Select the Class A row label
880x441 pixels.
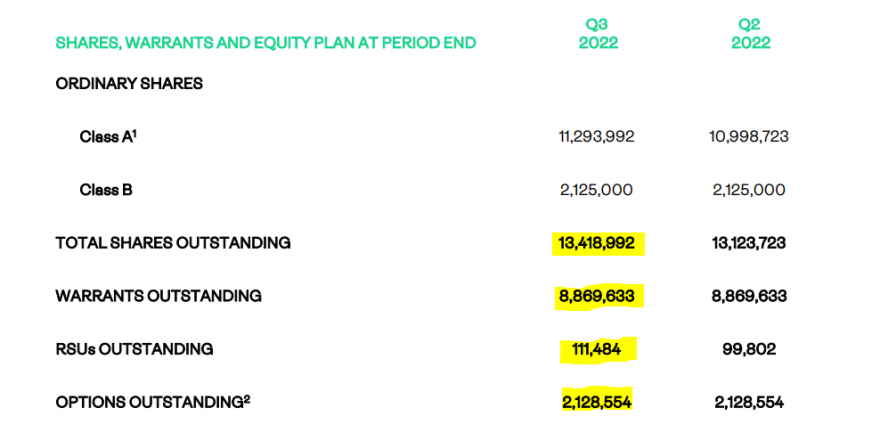(108, 137)
